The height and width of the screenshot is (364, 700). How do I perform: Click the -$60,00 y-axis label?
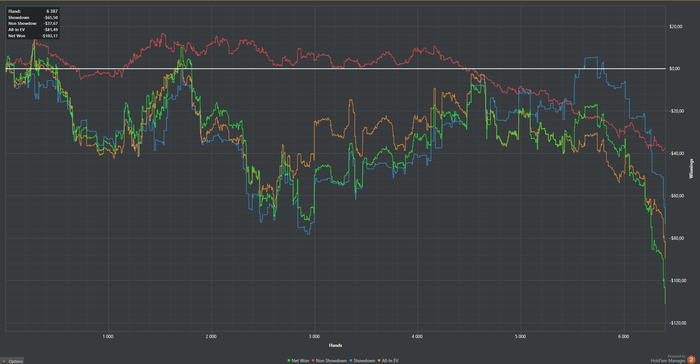click(x=676, y=196)
